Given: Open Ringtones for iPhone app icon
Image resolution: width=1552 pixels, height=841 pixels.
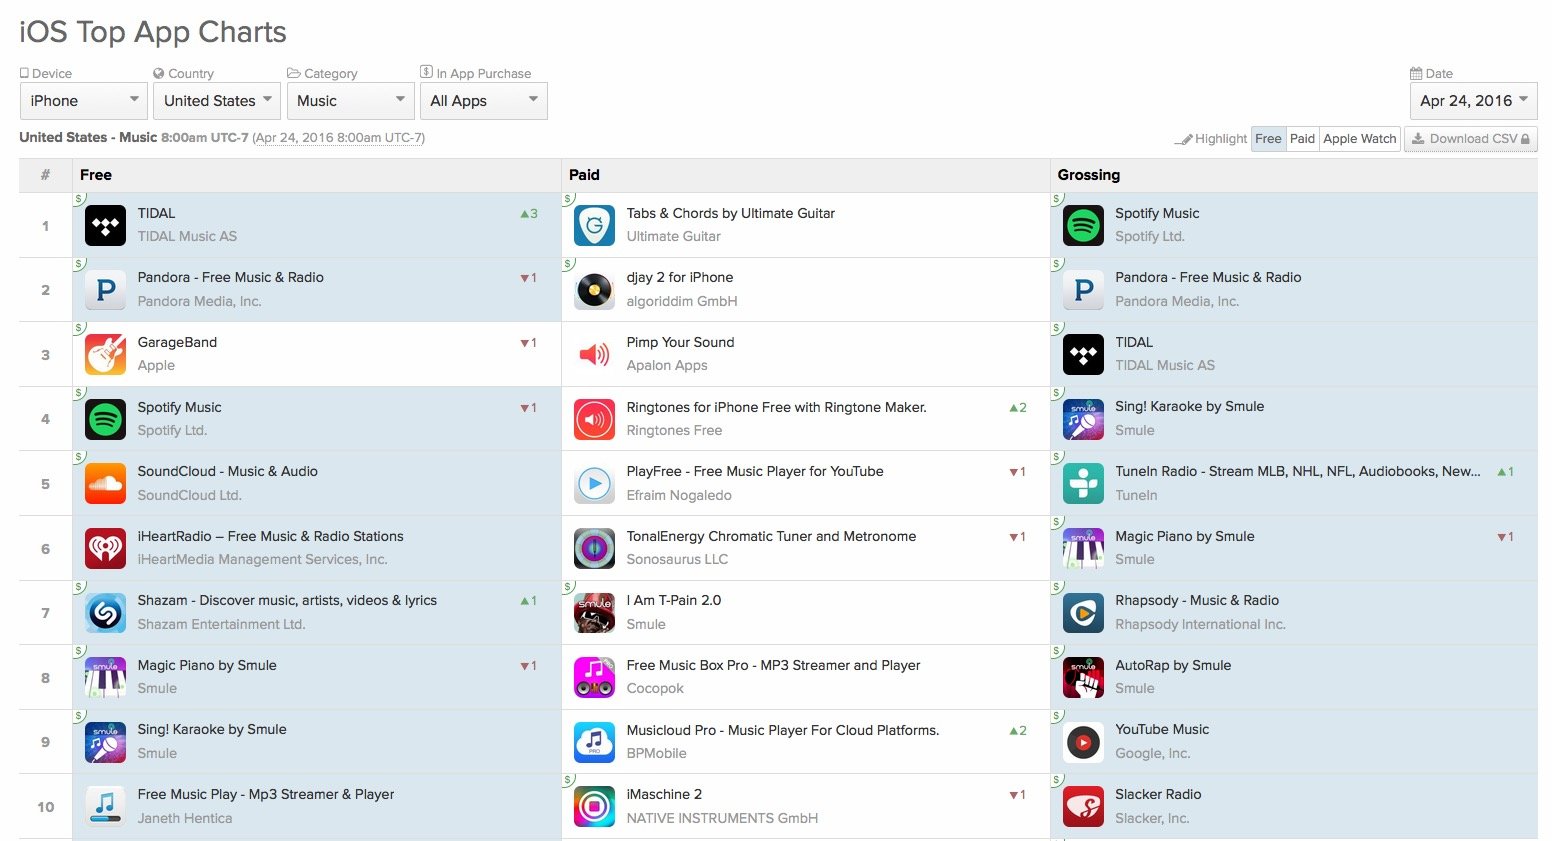Looking at the screenshot, I should [x=594, y=419].
